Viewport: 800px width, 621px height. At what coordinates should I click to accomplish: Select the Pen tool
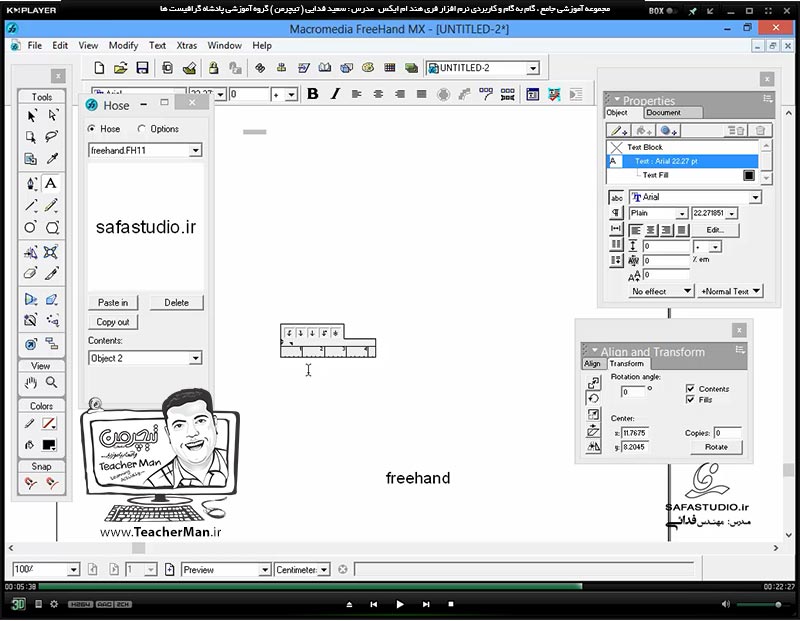(31, 183)
